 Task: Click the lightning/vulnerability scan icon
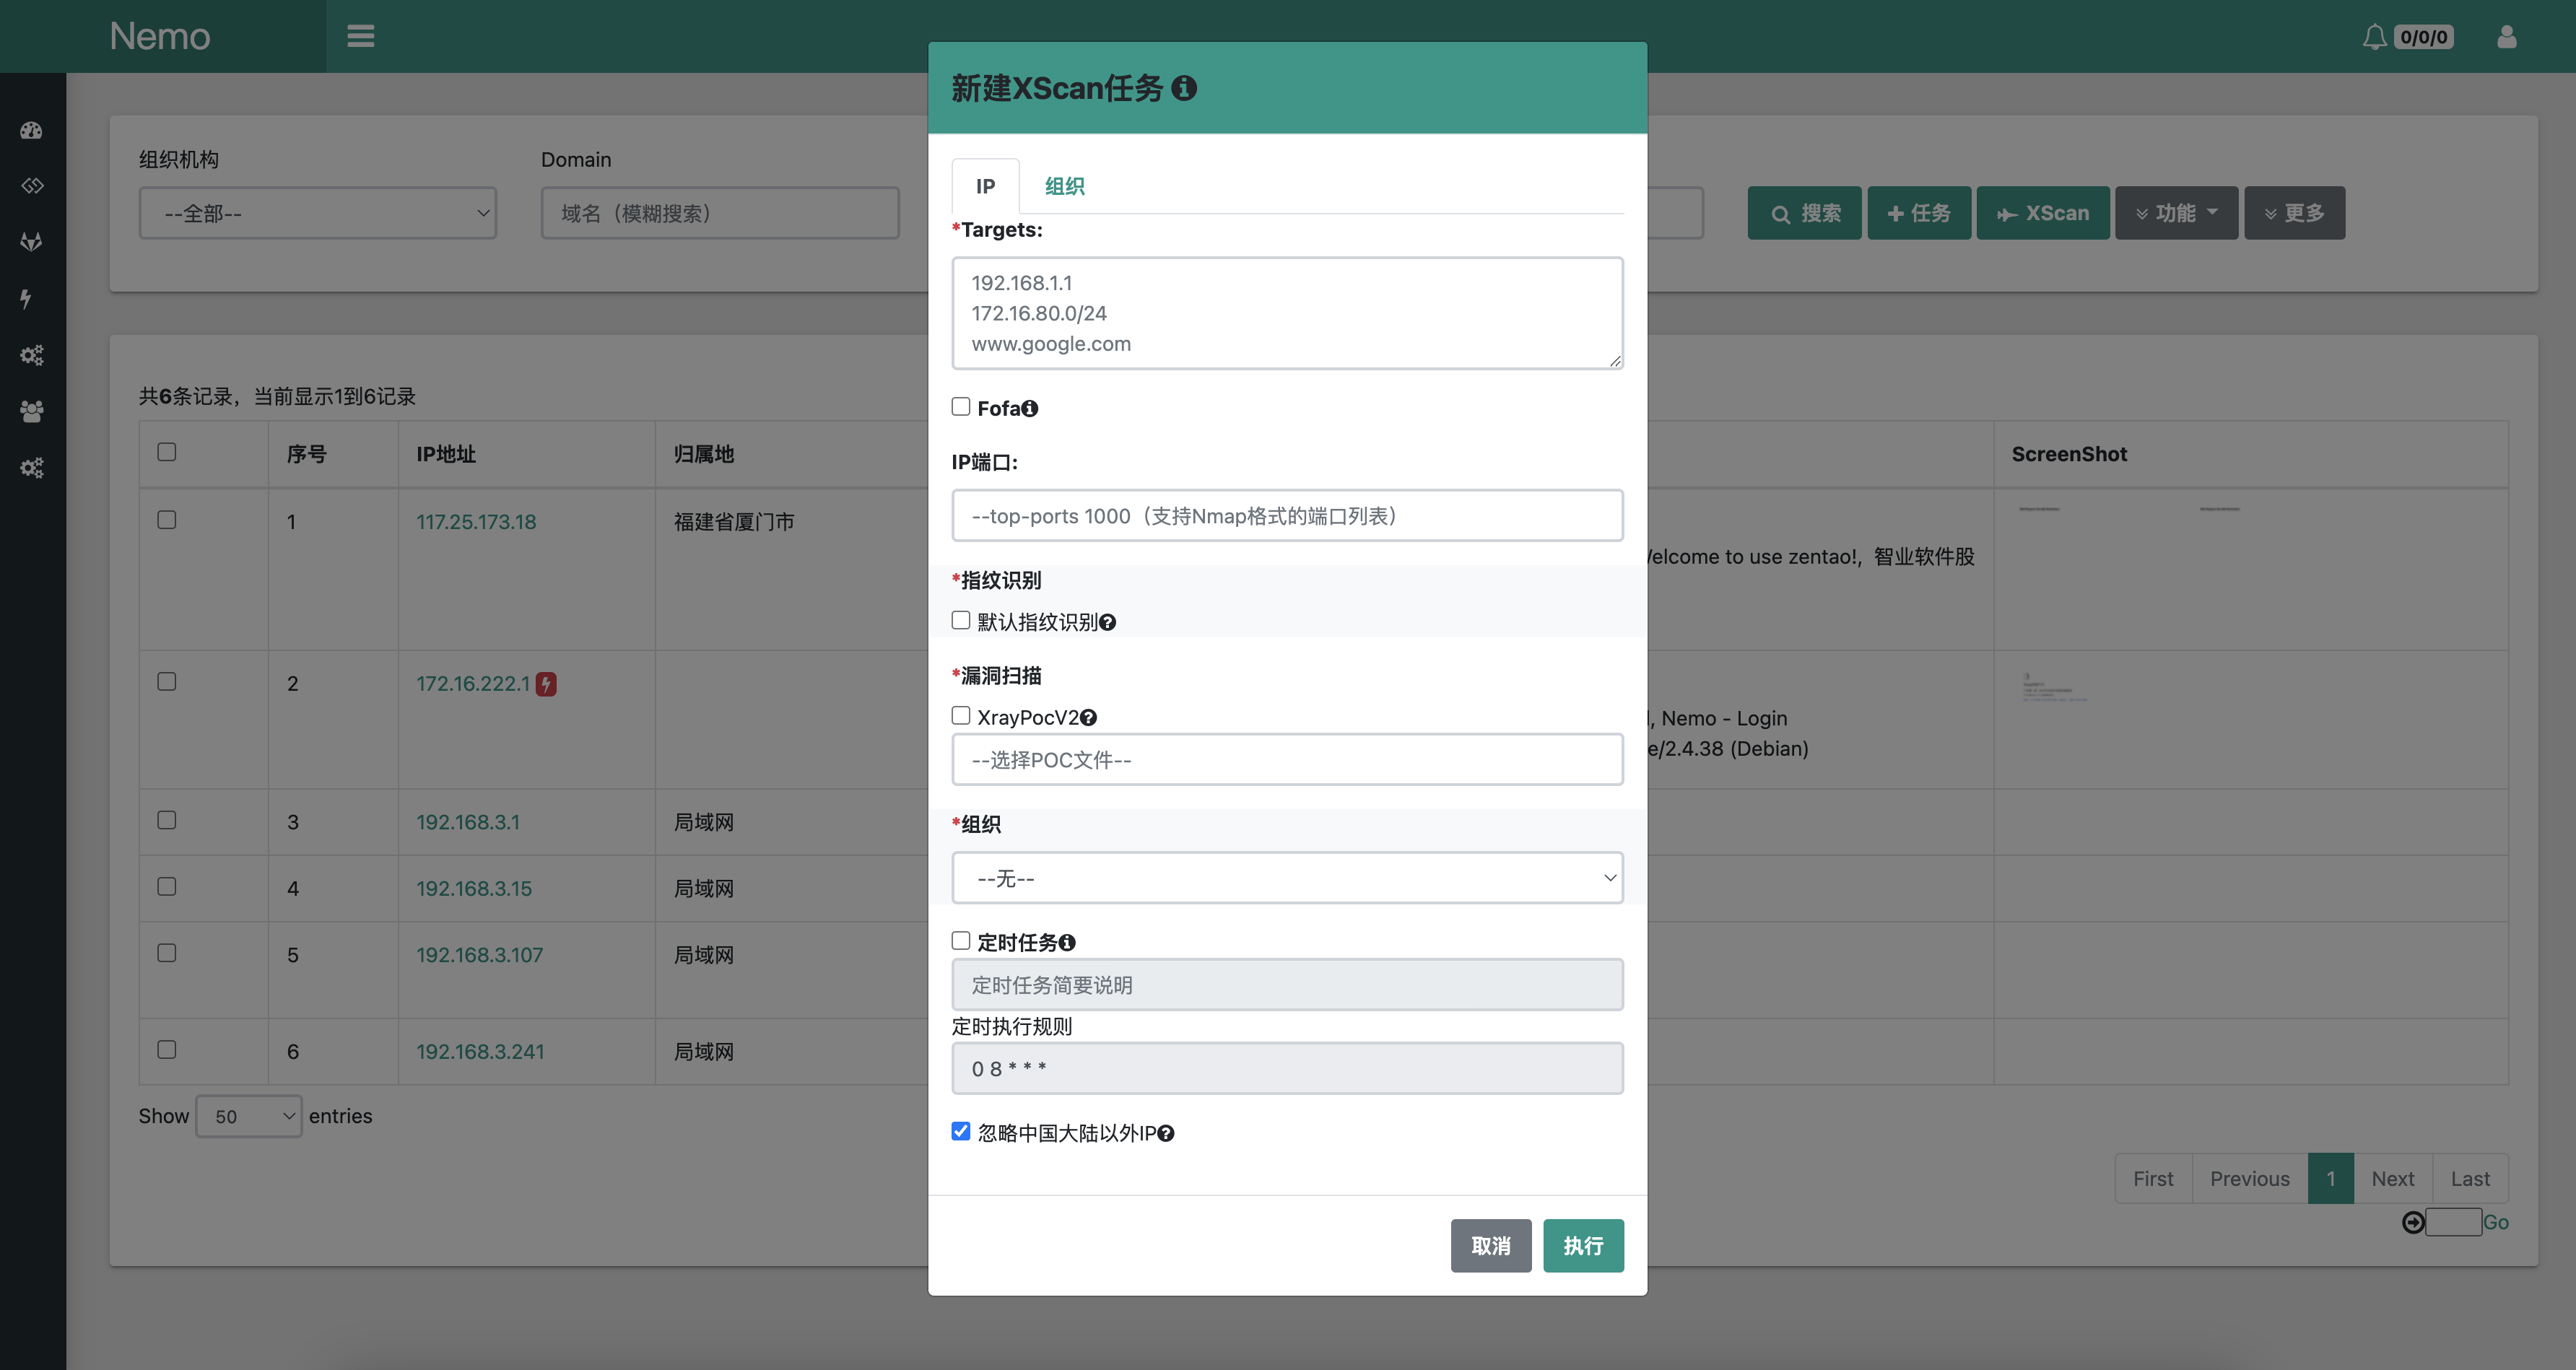point(32,297)
